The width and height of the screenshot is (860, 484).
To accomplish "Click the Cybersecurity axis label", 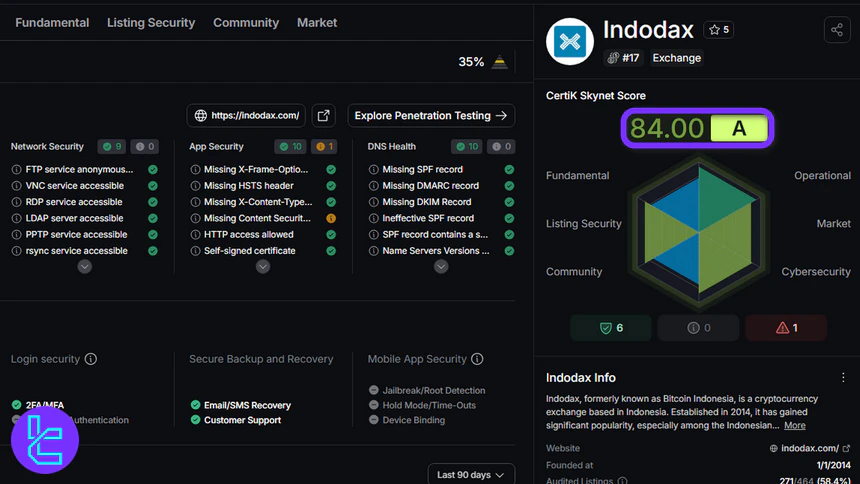I will (x=816, y=272).
